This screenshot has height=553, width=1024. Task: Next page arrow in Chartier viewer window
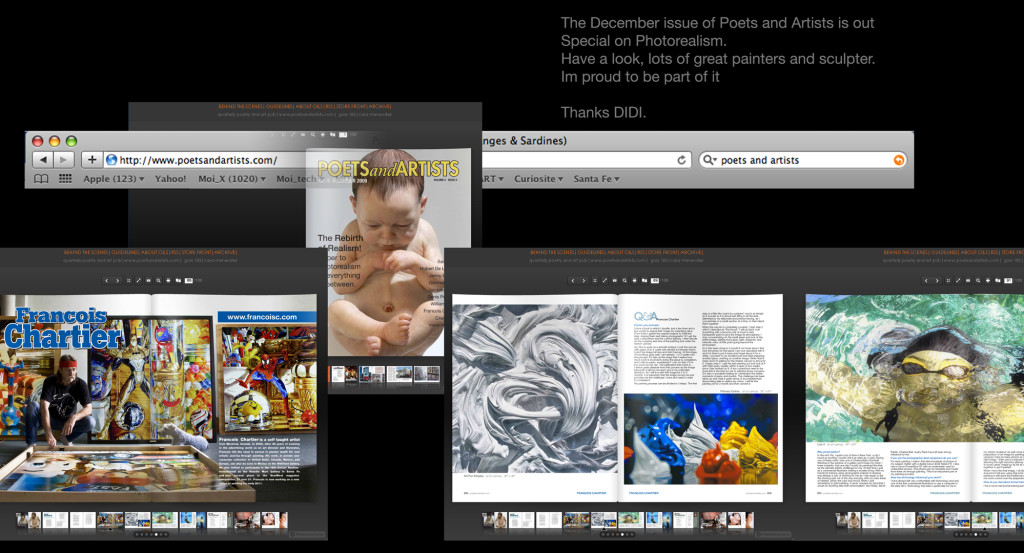(x=118, y=281)
